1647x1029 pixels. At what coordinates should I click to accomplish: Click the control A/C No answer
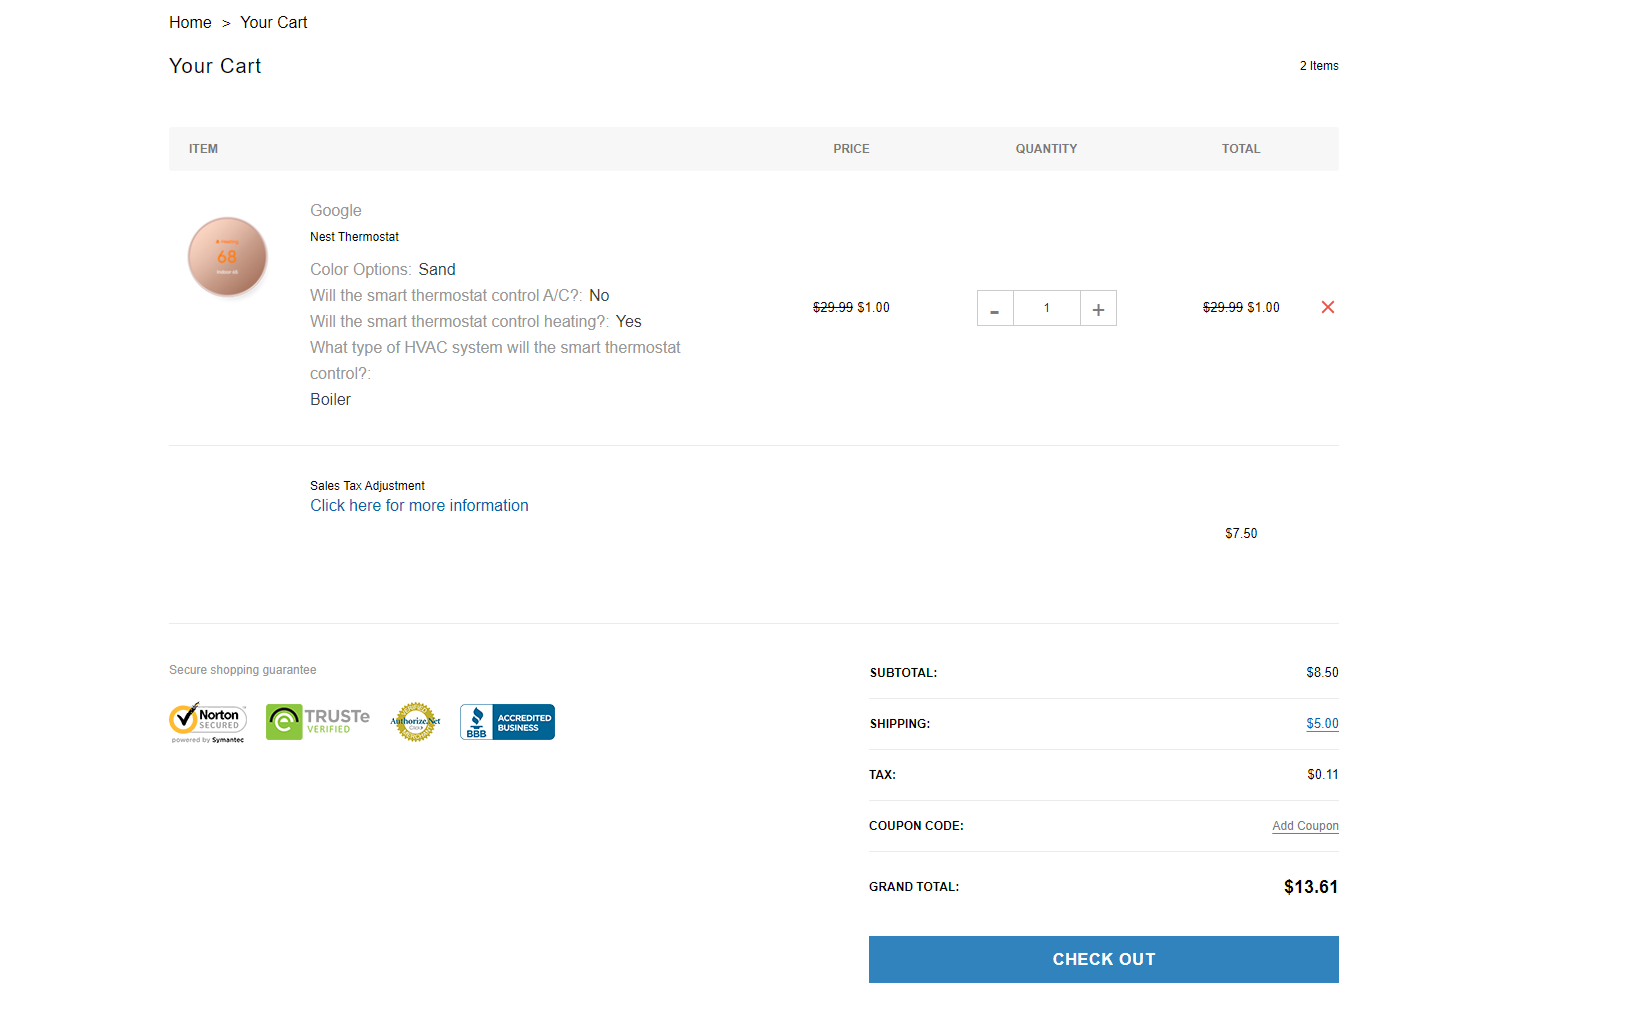[599, 296]
